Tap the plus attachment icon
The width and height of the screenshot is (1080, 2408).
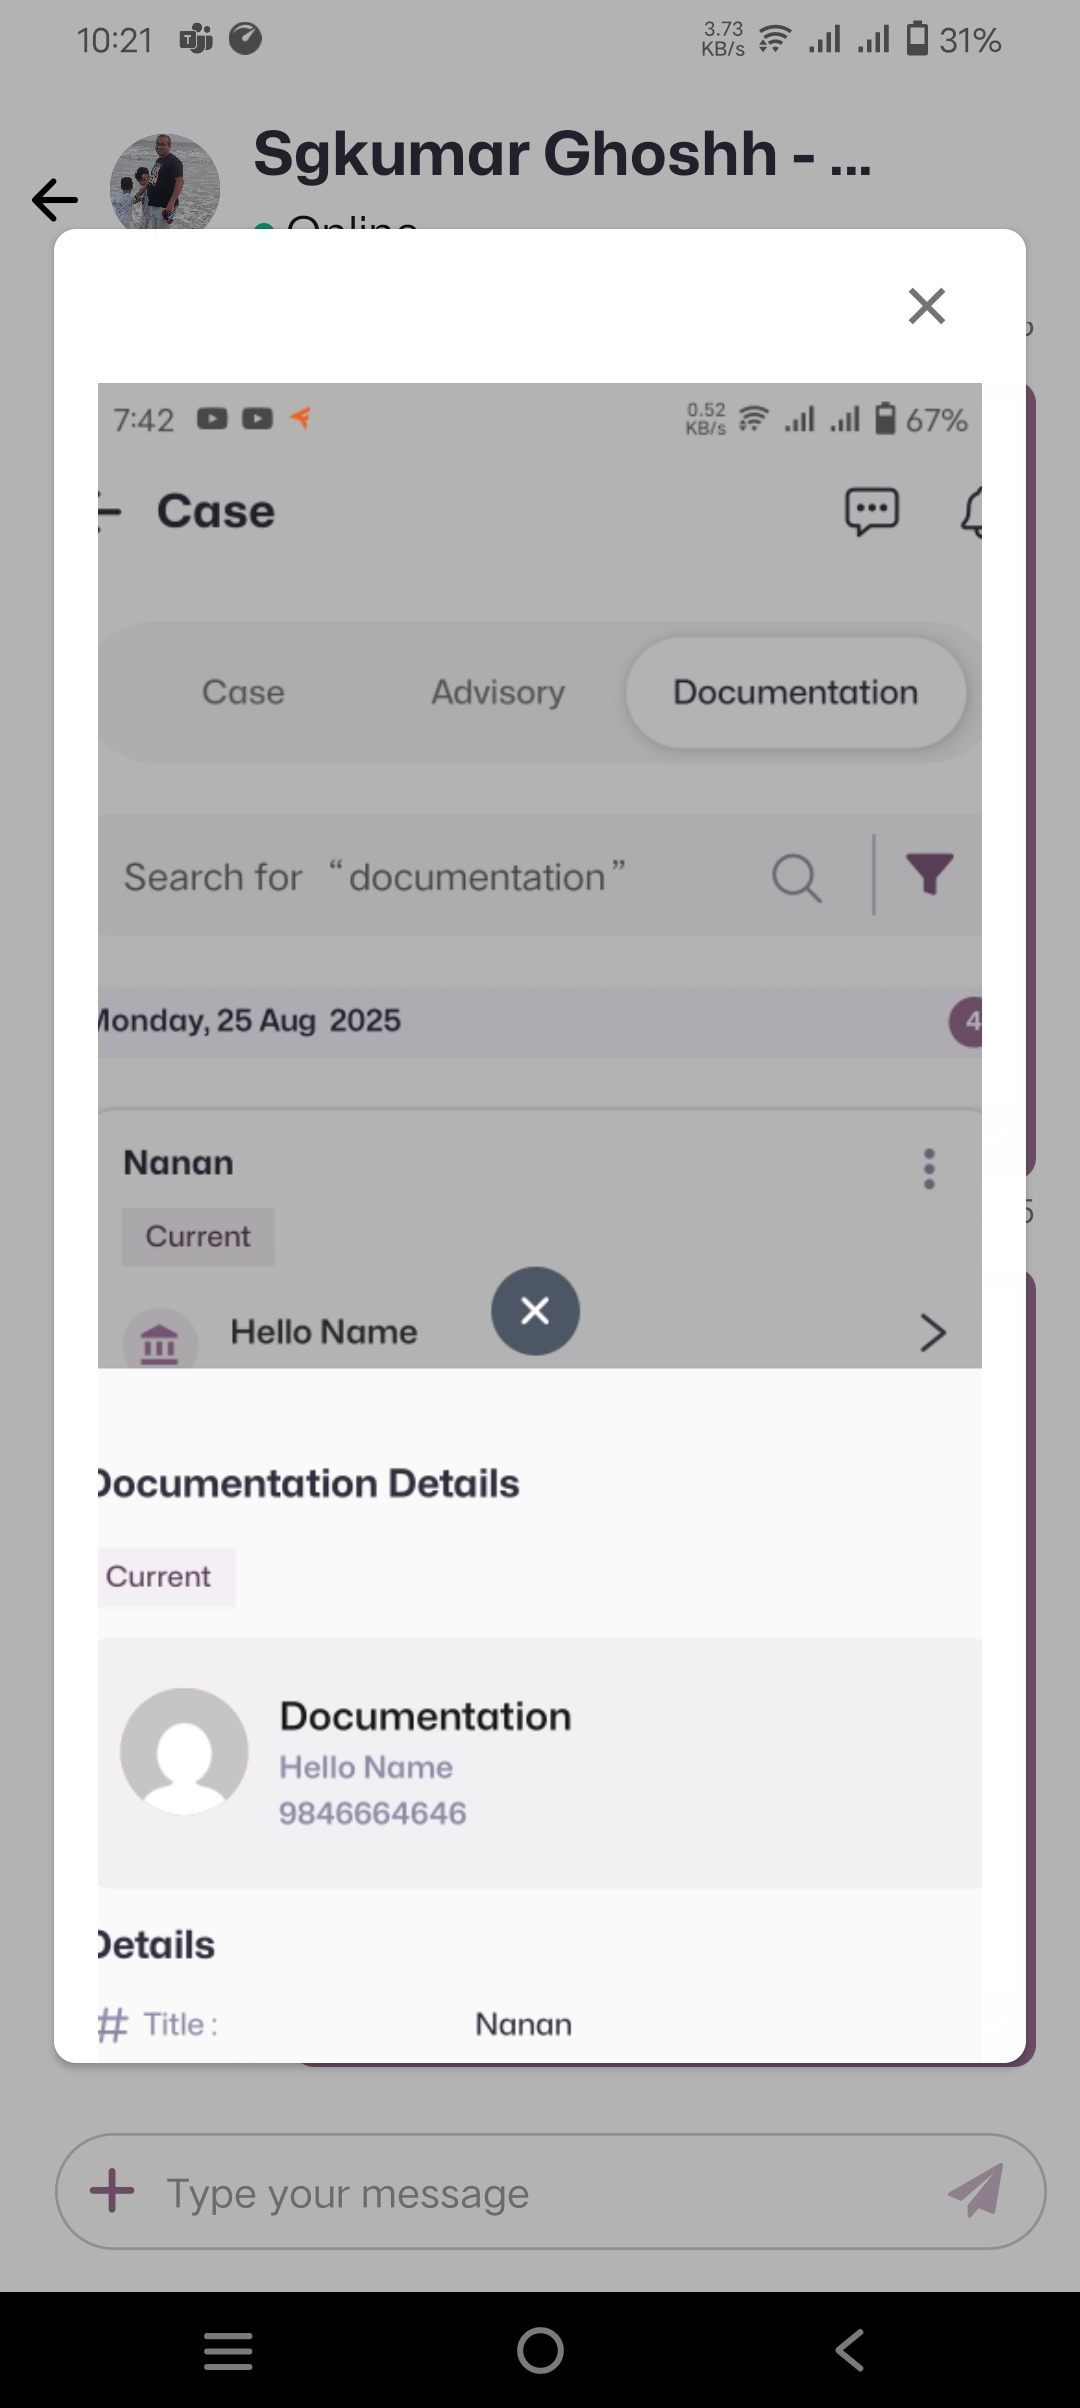[112, 2191]
